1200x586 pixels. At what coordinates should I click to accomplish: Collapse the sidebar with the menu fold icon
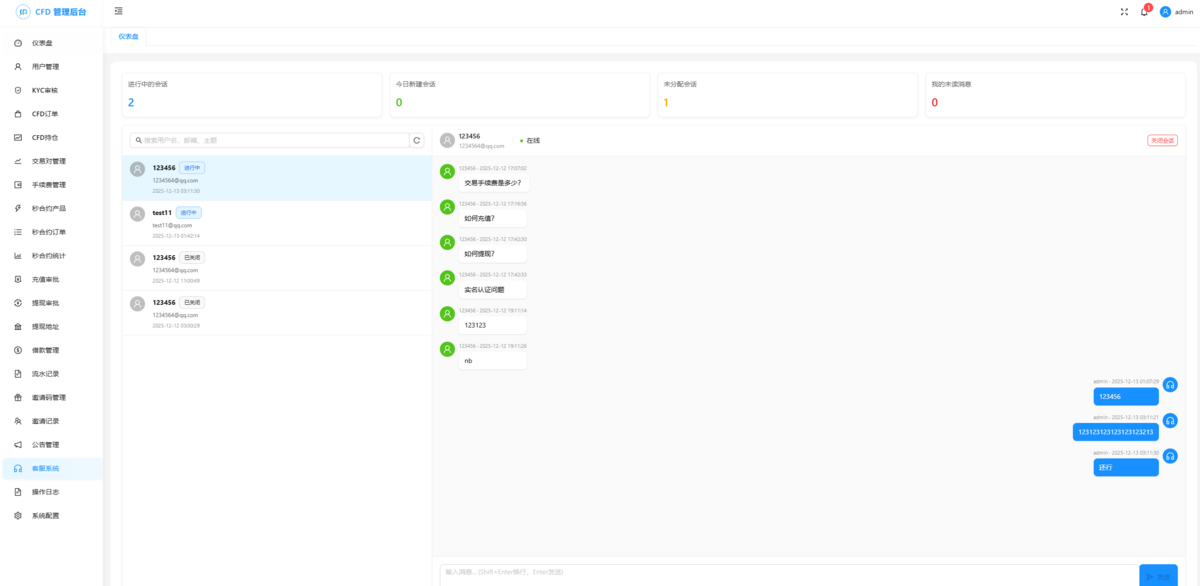click(x=119, y=11)
